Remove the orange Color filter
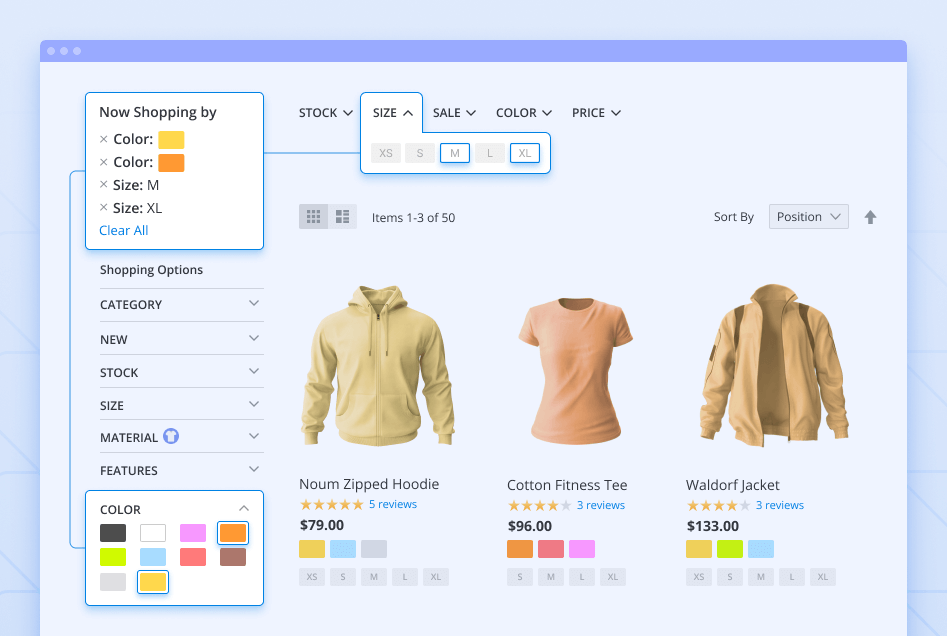 [x=104, y=163]
